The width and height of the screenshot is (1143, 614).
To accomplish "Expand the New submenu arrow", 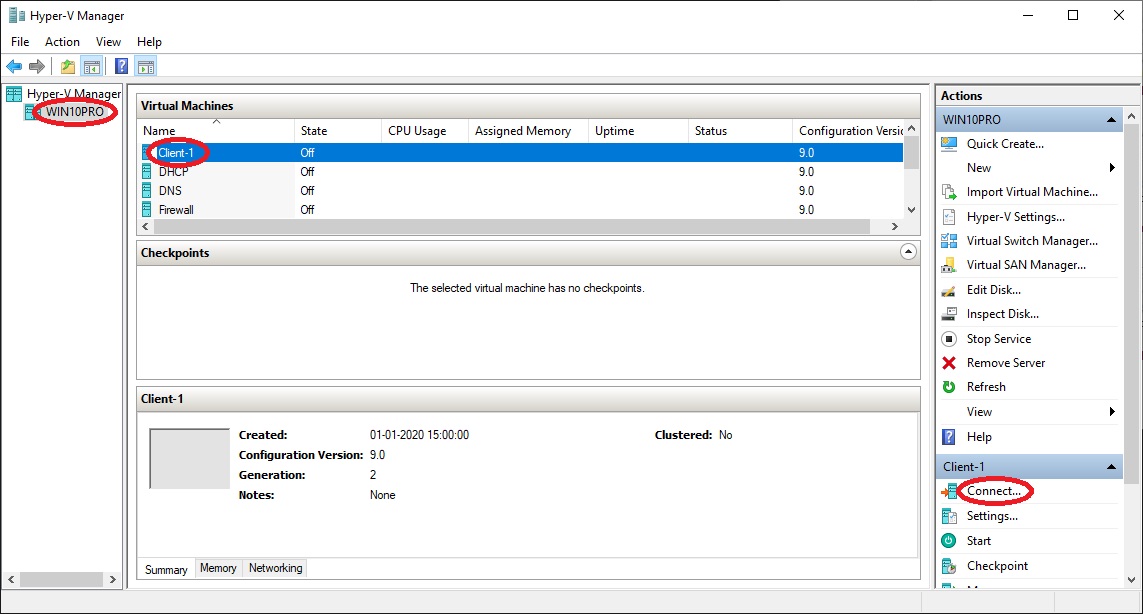I will coord(1112,168).
